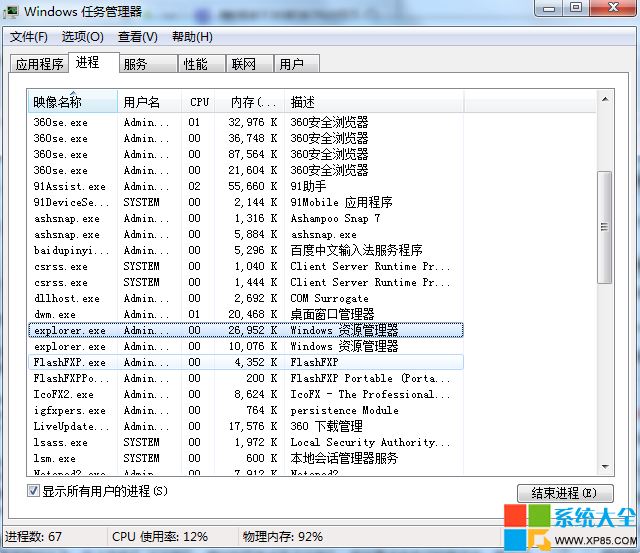
Task: Click the 本地会话管理器服务 description cell
Action: (344, 458)
